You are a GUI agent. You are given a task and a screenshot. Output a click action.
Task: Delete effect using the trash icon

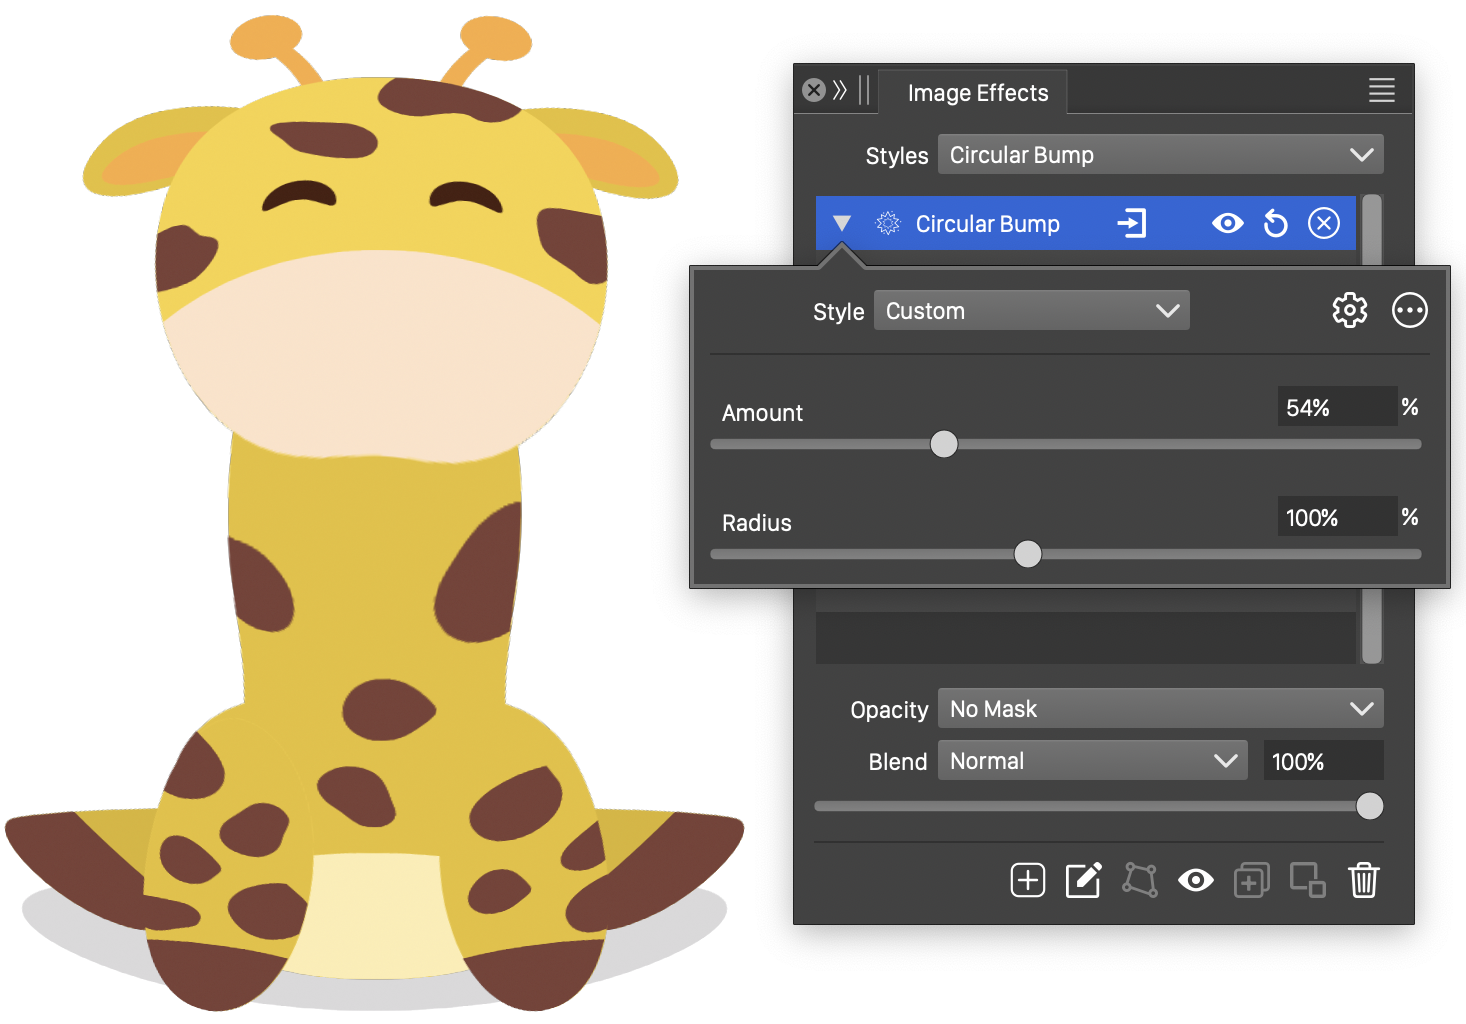1363,880
